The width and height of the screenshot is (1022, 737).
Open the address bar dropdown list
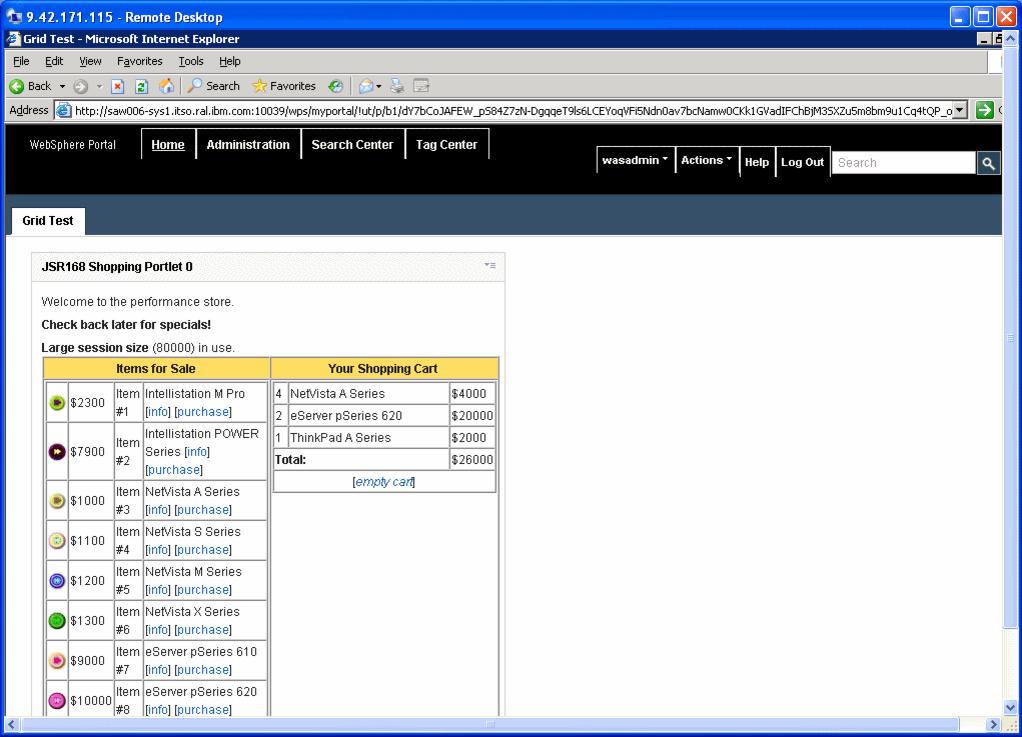(x=959, y=110)
